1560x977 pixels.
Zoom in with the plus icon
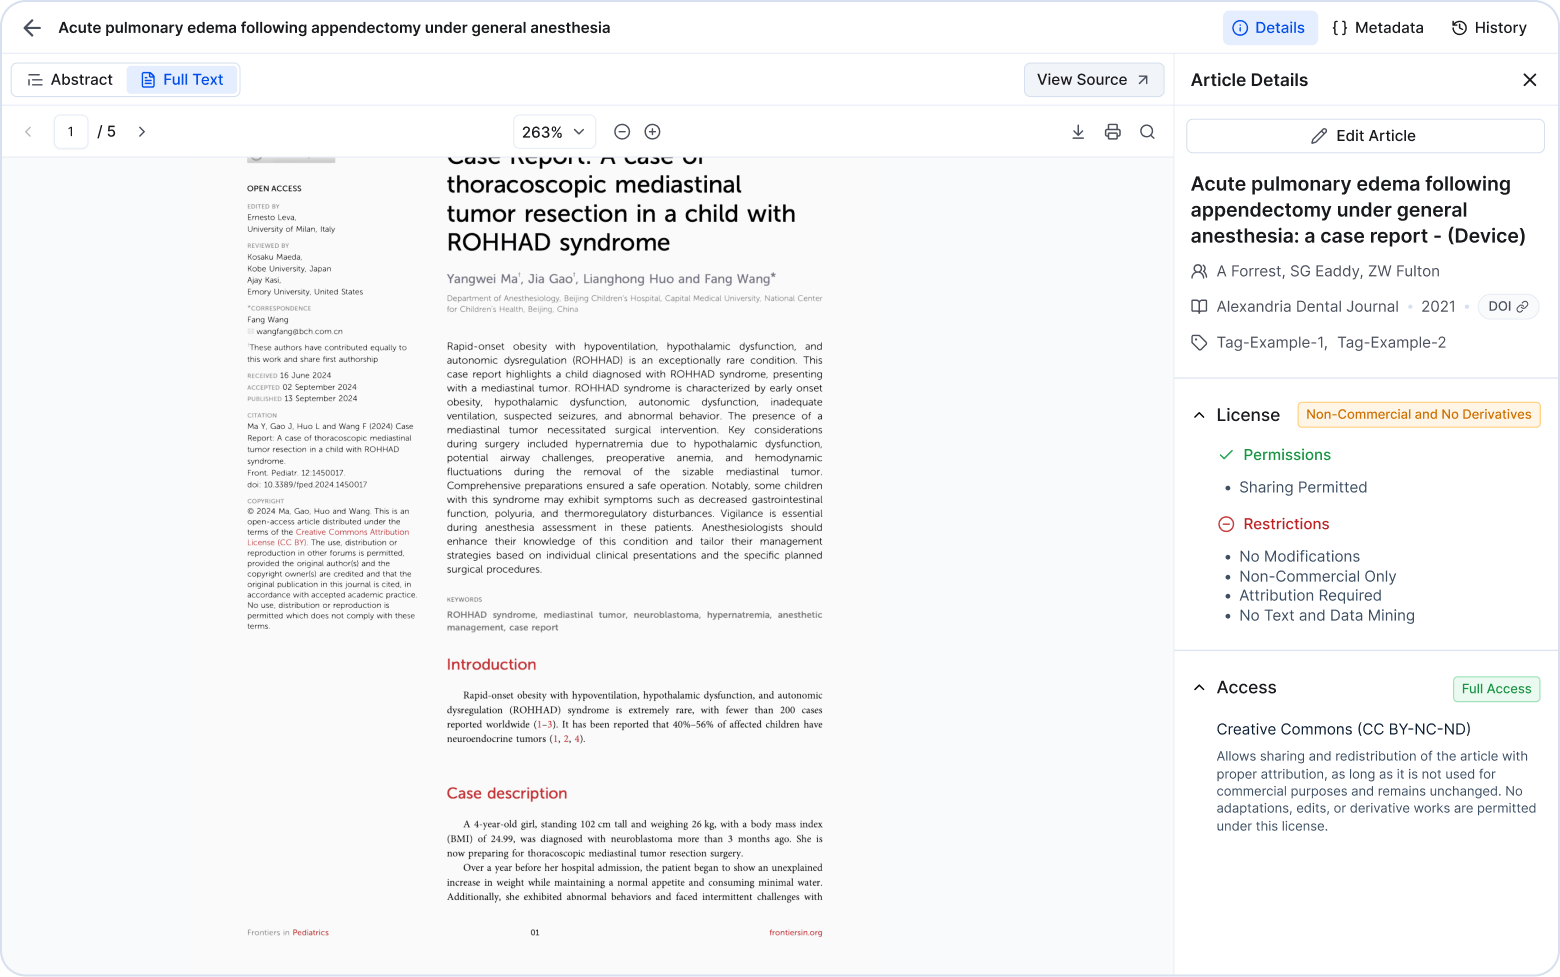(653, 132)
